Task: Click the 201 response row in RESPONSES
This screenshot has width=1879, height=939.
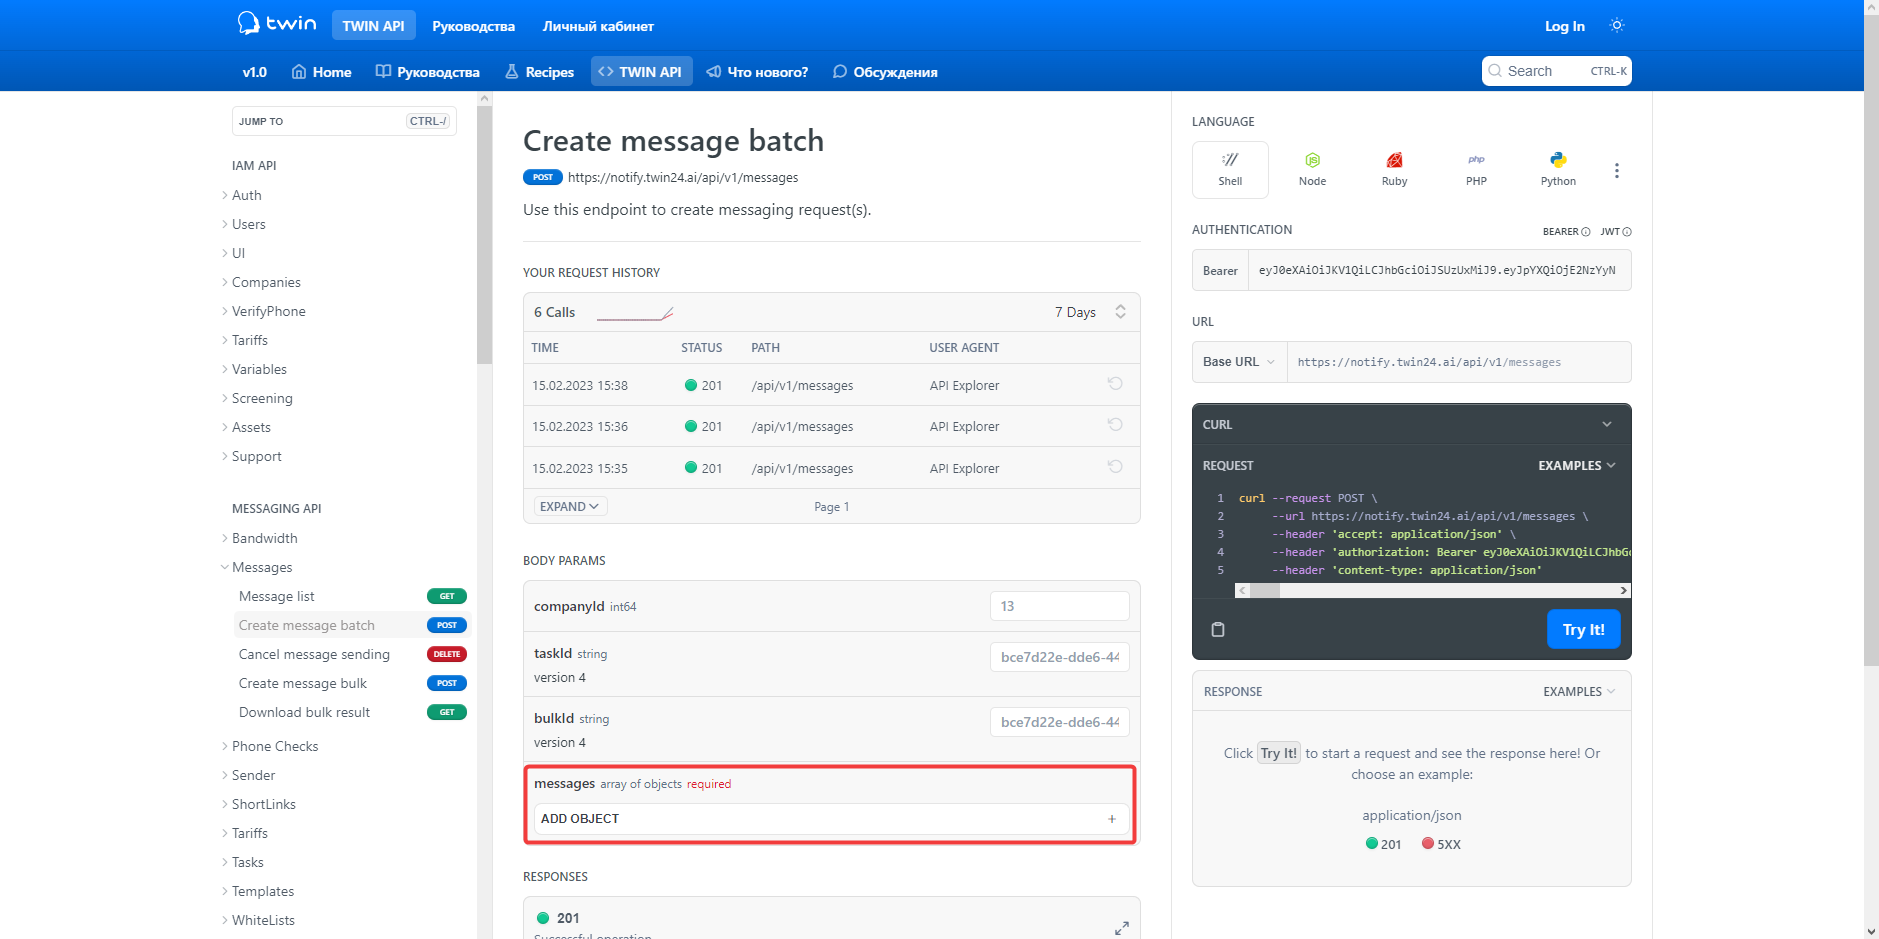Action: pyautogui.click(x=831, y=918)
